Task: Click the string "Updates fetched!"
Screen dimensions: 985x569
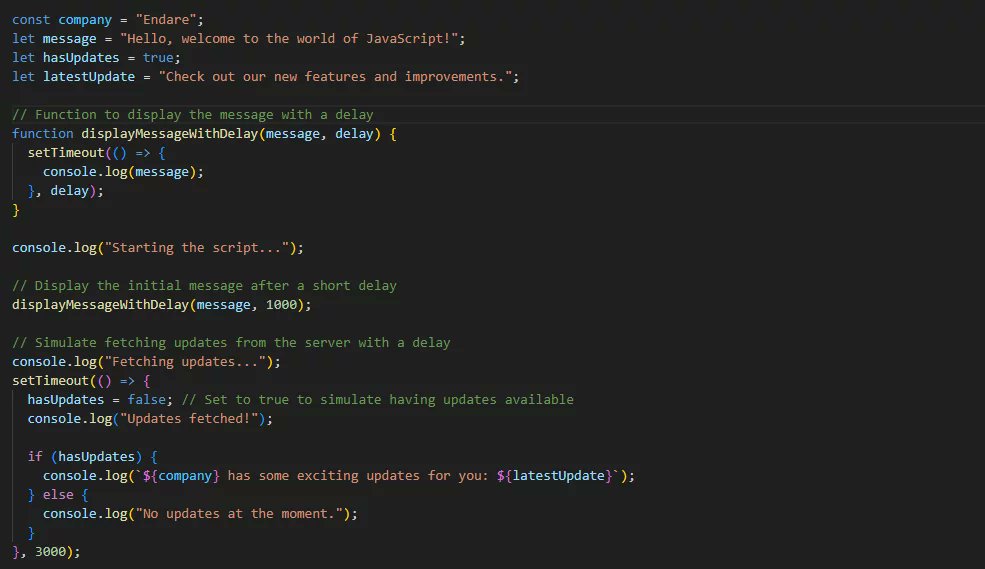Action: coord(189,418)
